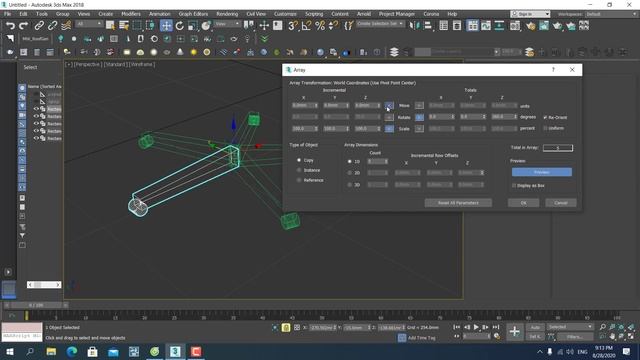Open the Workspaces Default dropdown
Image resolution: width=640 pixels, height=360 pixels.
pos(611,14)
